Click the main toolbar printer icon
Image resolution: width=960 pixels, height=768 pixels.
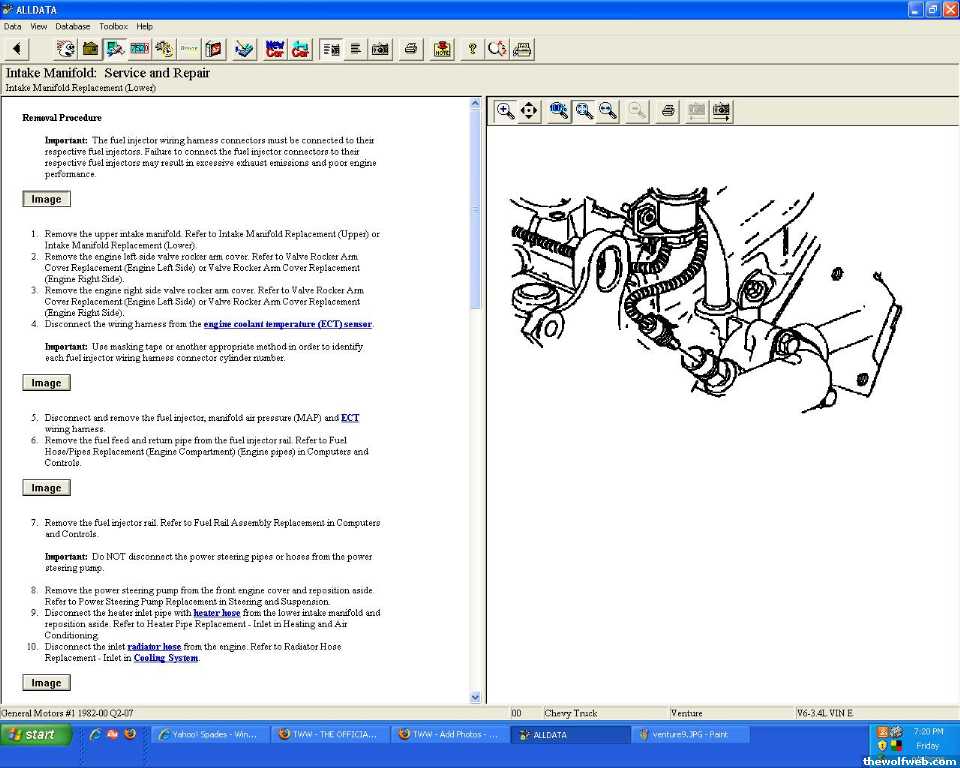pos(410,49)
